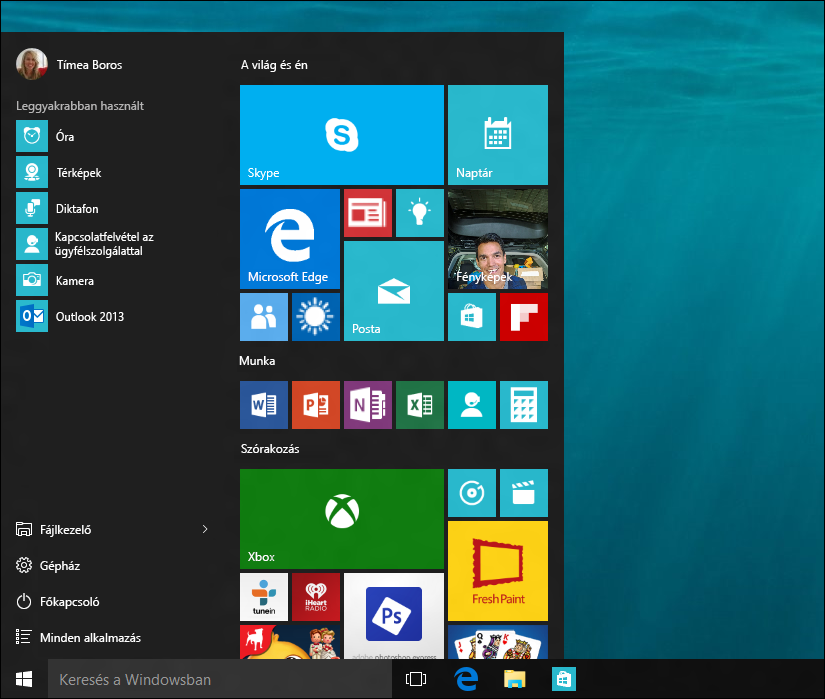Open the Flipboard tile
The height and width of the screenshot is (699, 825).
[x=524, y=317]
